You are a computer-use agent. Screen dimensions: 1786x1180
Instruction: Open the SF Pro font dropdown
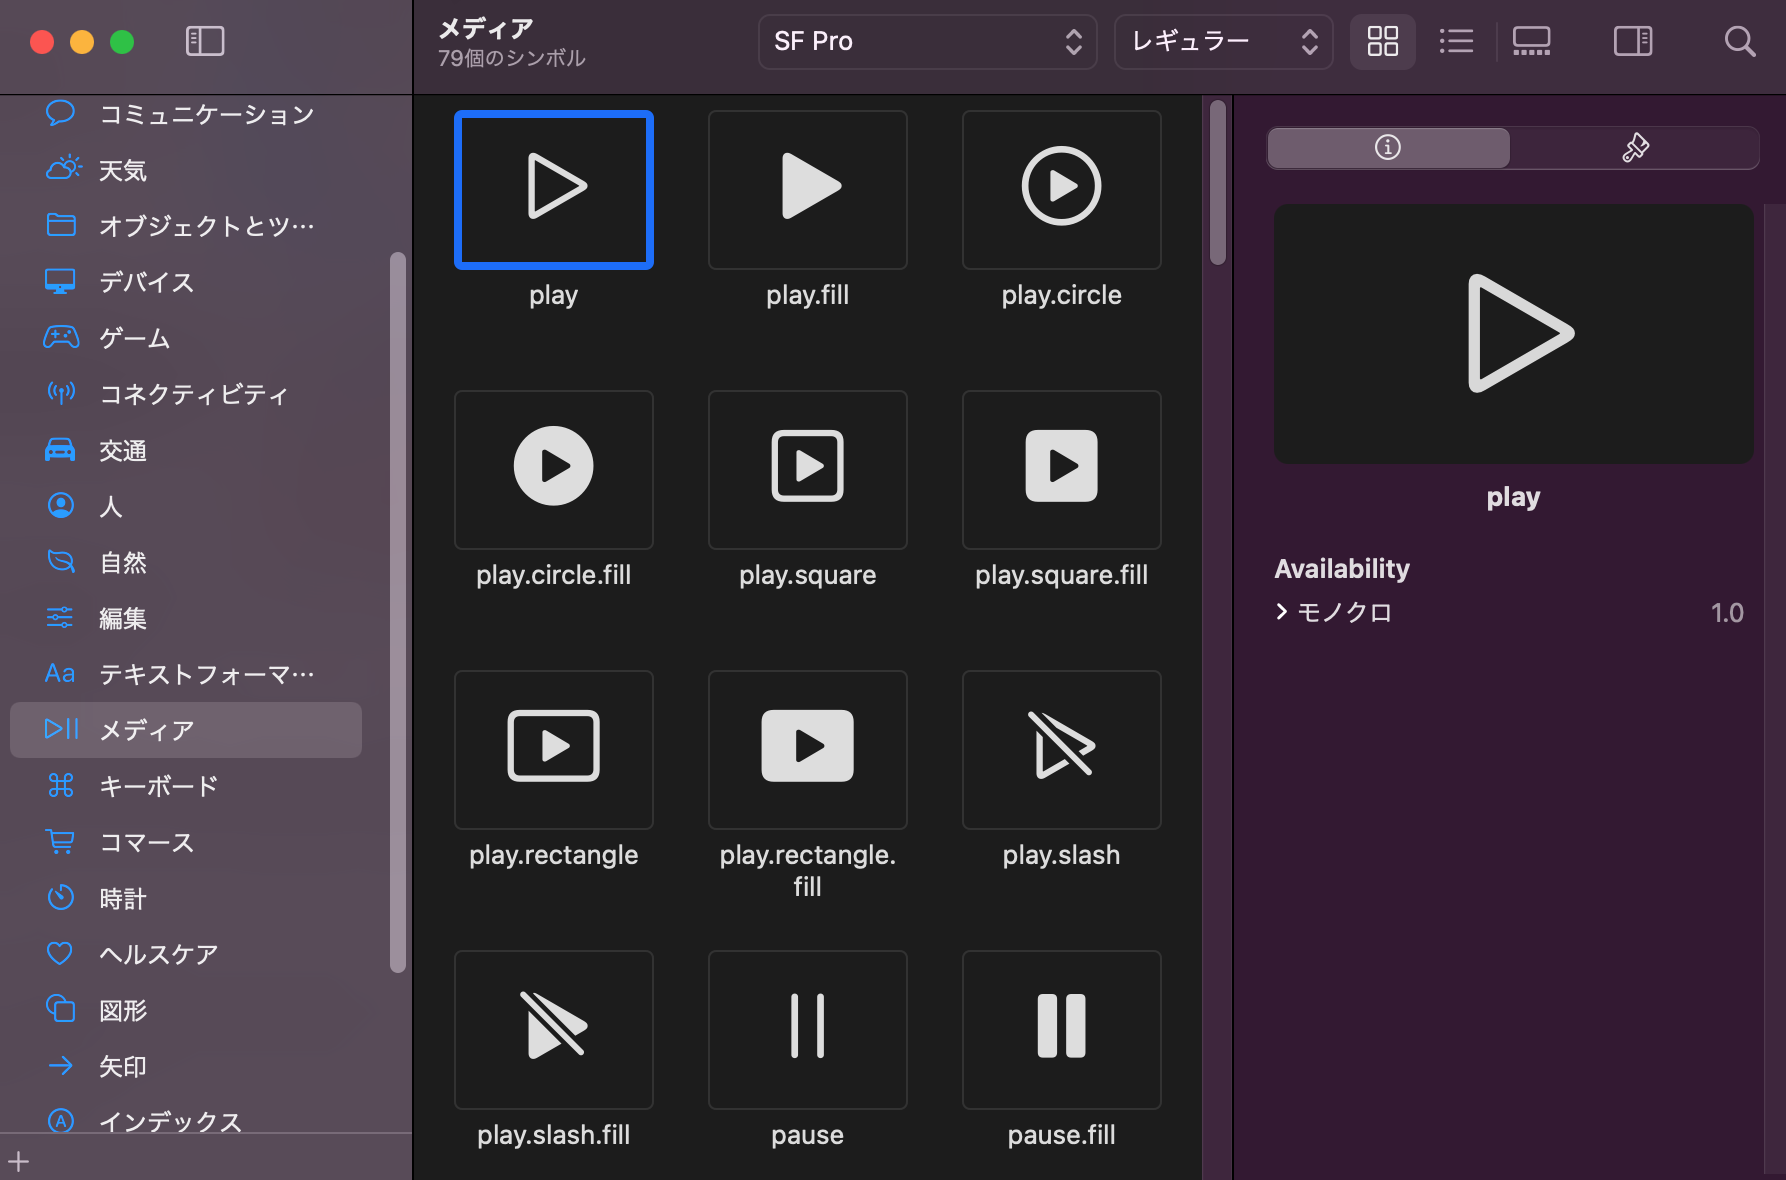928,41
